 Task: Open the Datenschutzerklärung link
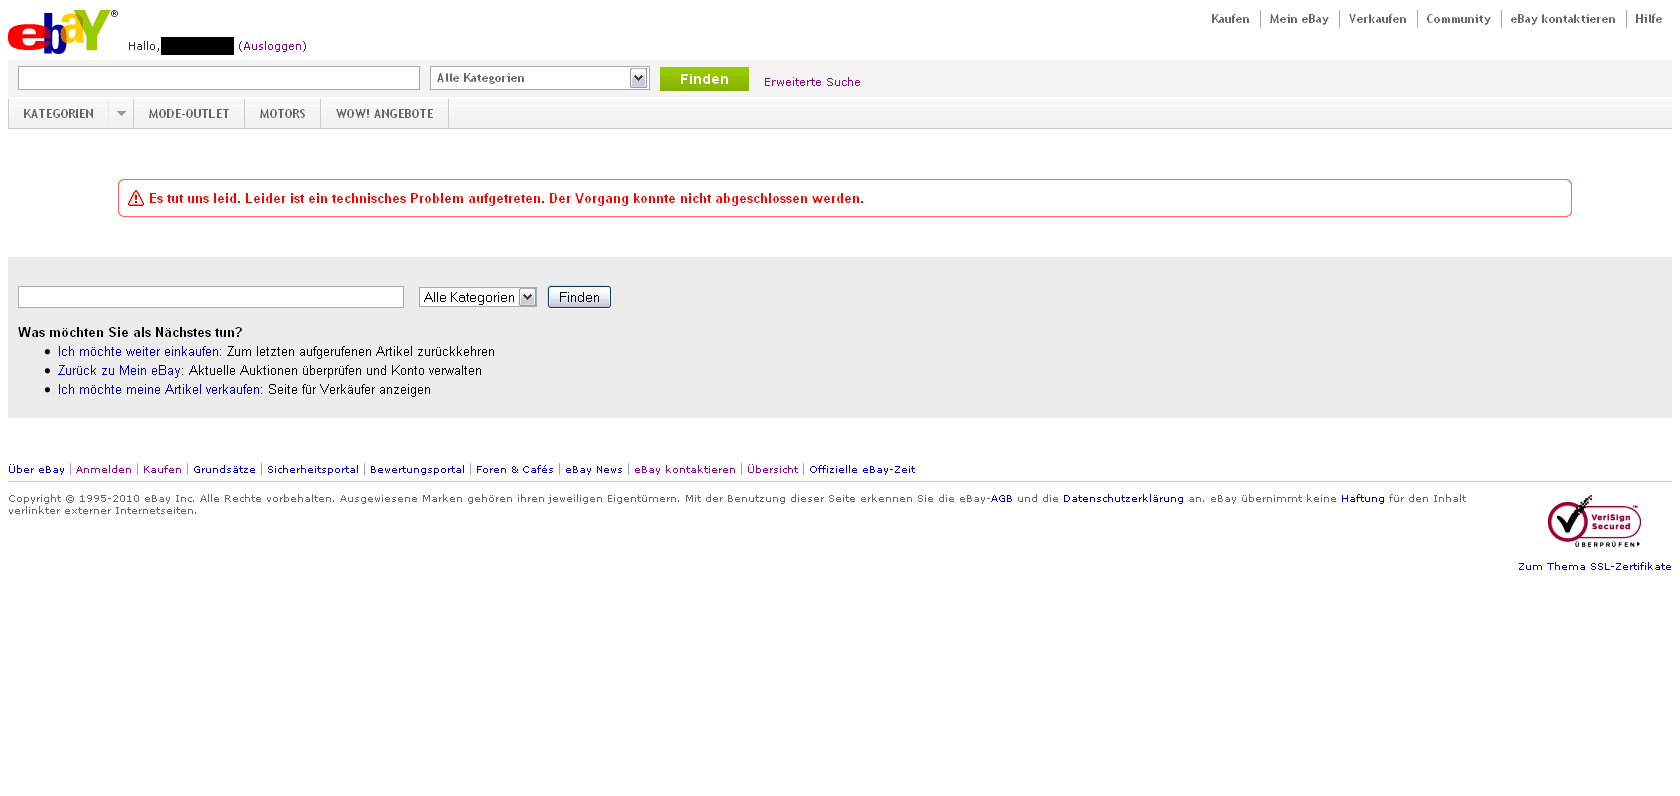click(1123, 498)
